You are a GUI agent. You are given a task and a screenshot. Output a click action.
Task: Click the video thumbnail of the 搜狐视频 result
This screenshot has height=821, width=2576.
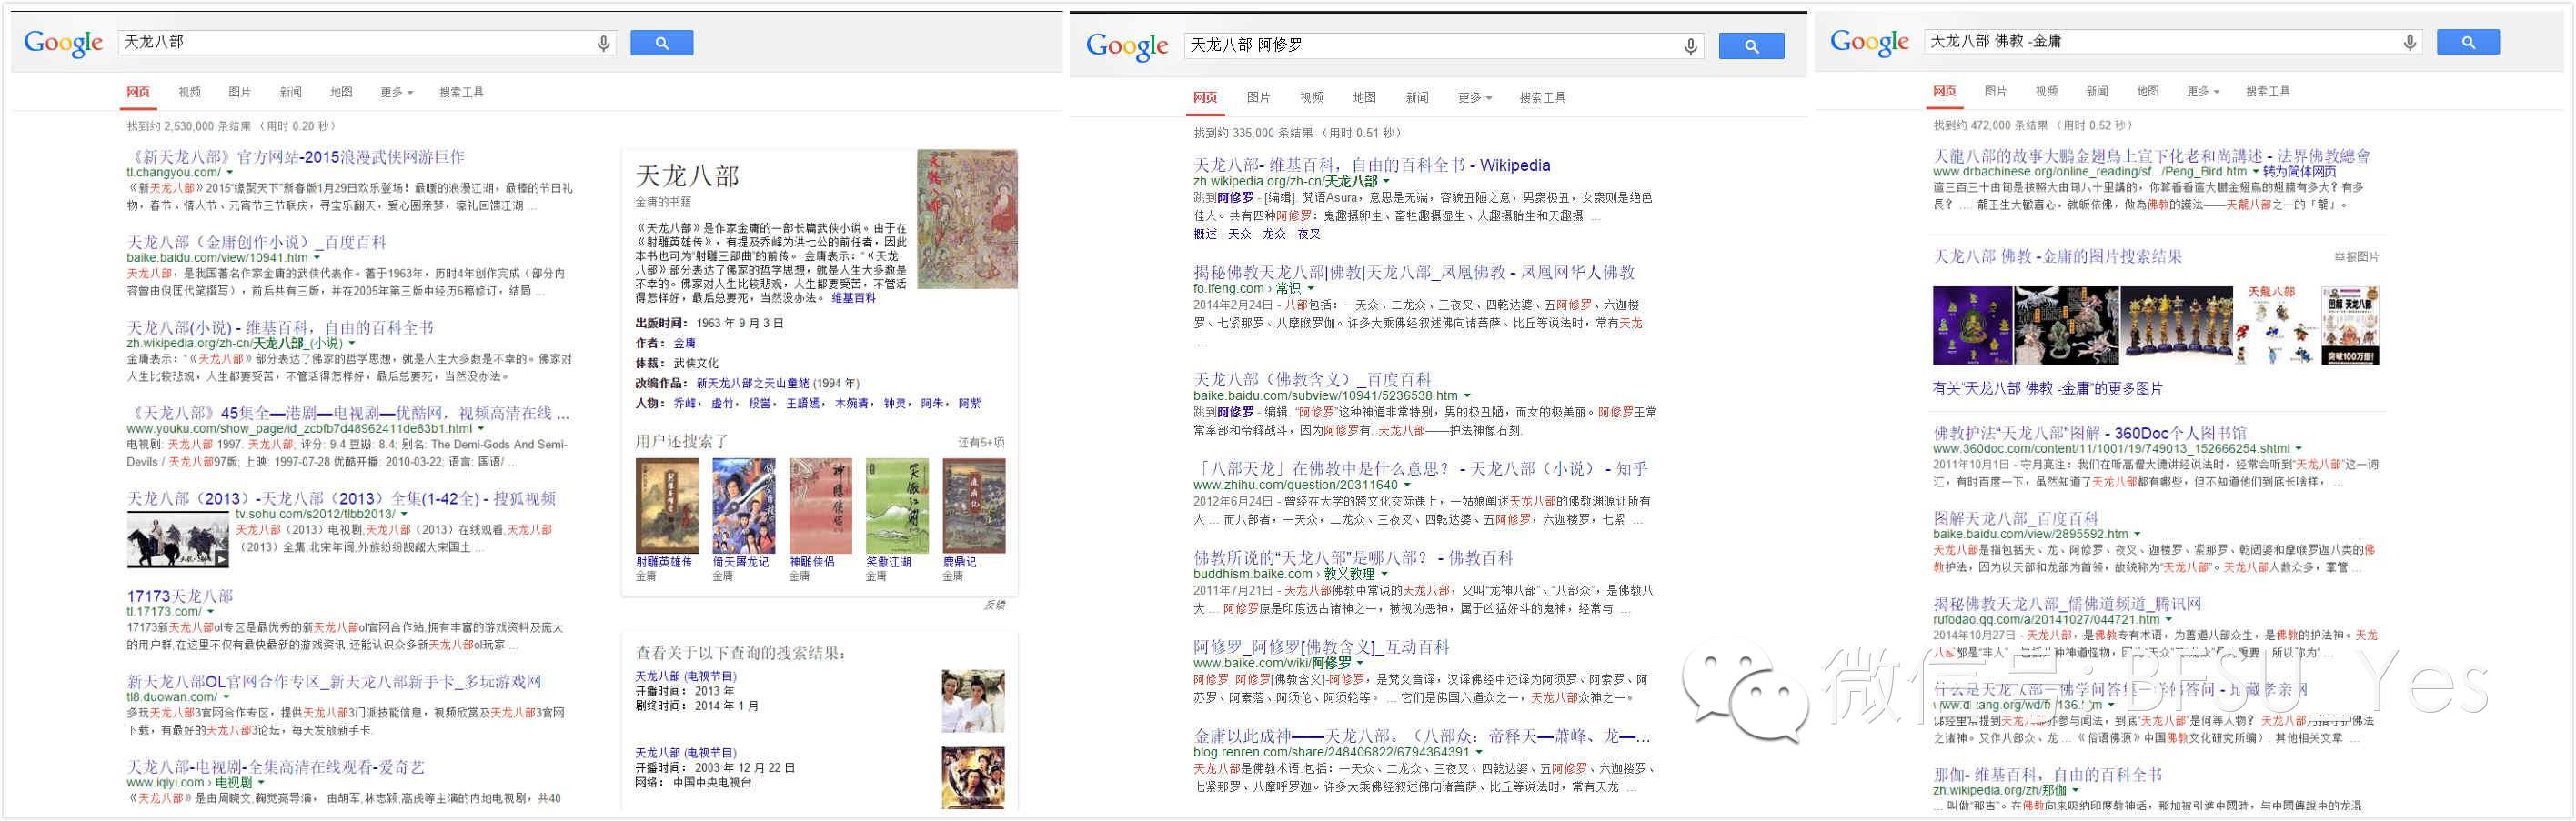point(178,540)
